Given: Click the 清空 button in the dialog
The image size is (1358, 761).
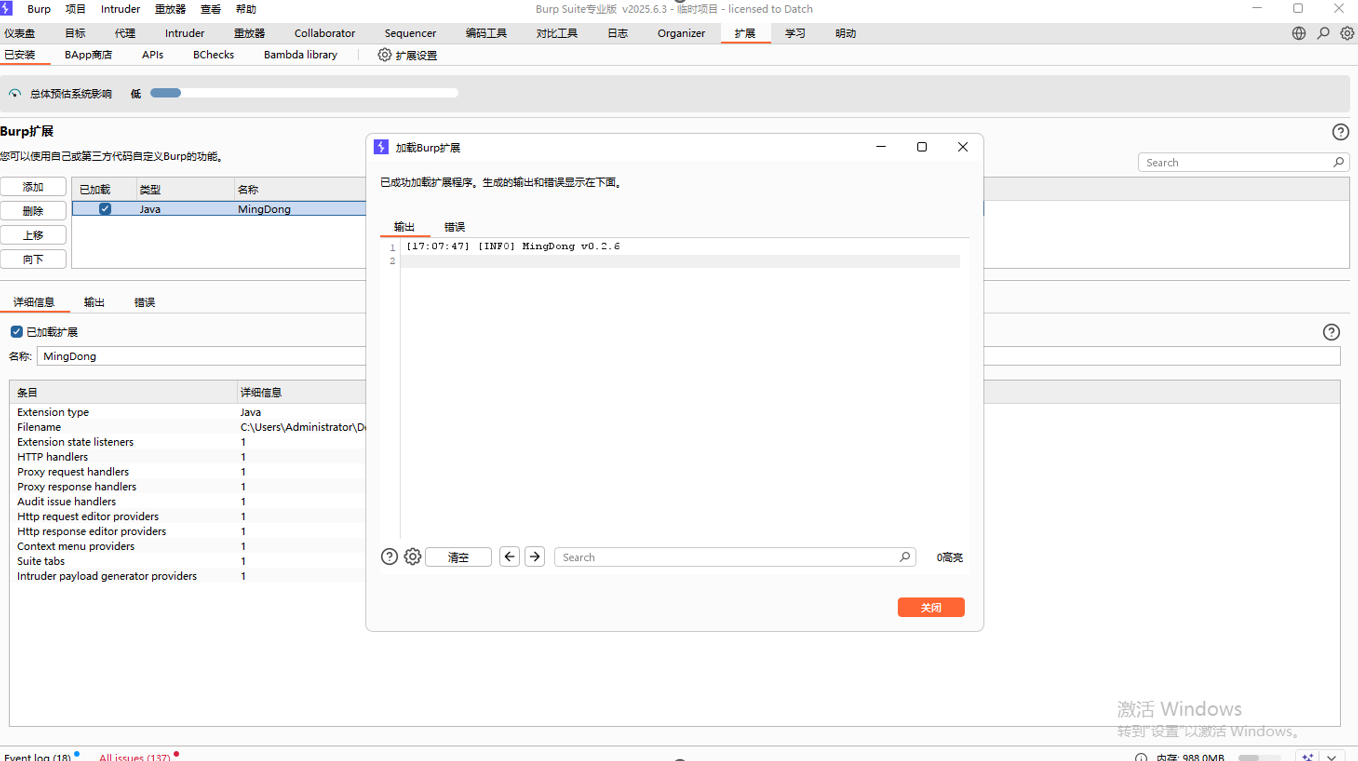Looking at the screenshot, I should click(458, 557).
